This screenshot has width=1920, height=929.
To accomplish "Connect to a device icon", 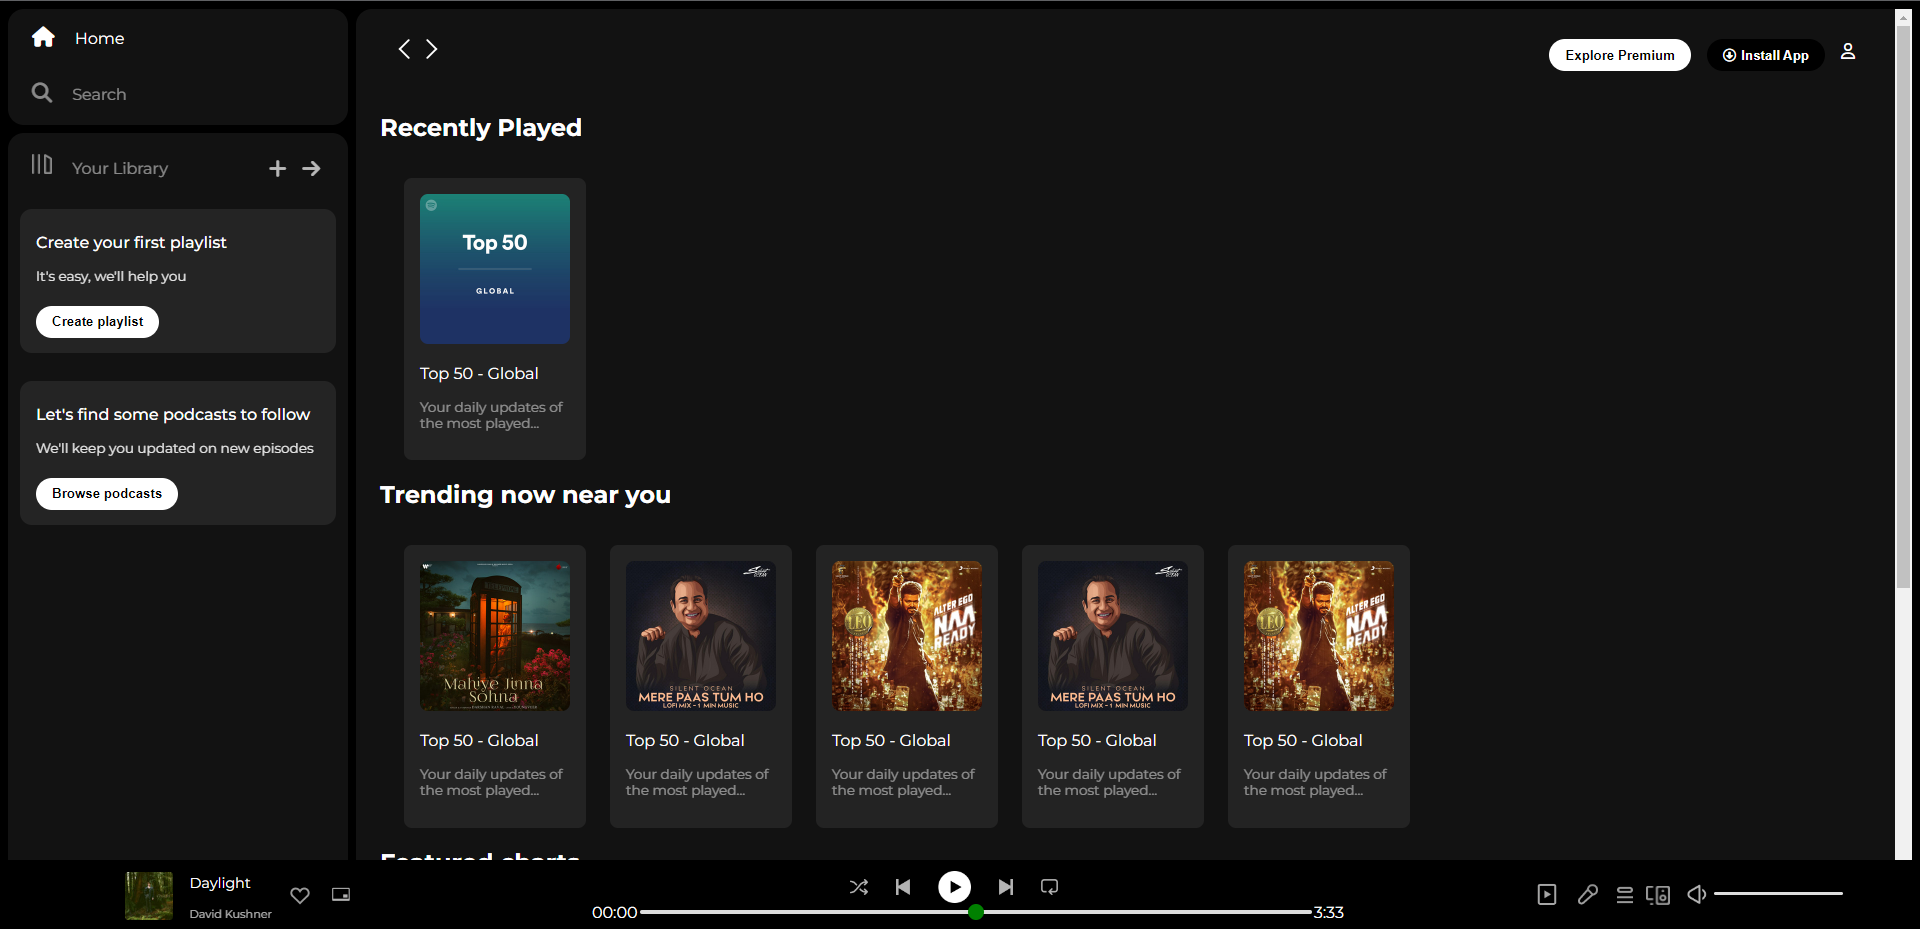I will tap(1658, 895).
